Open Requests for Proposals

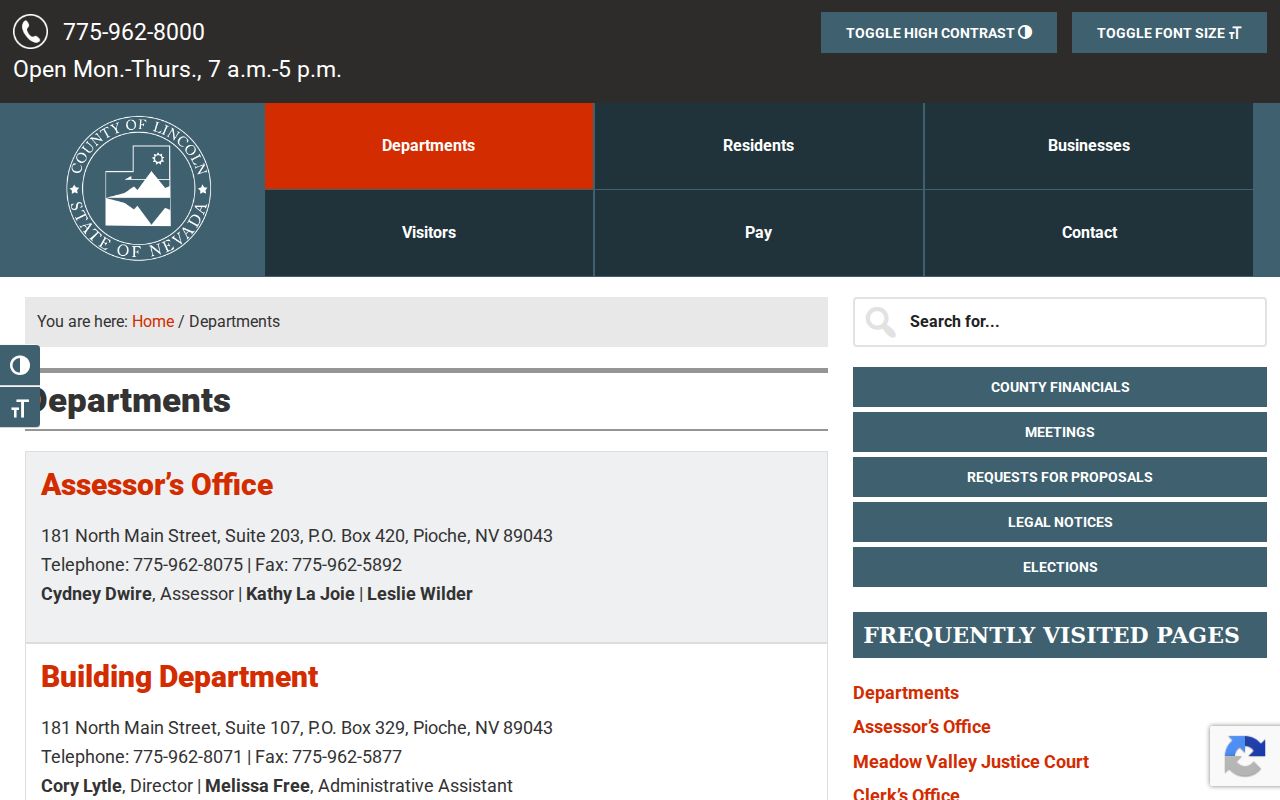1060,477
